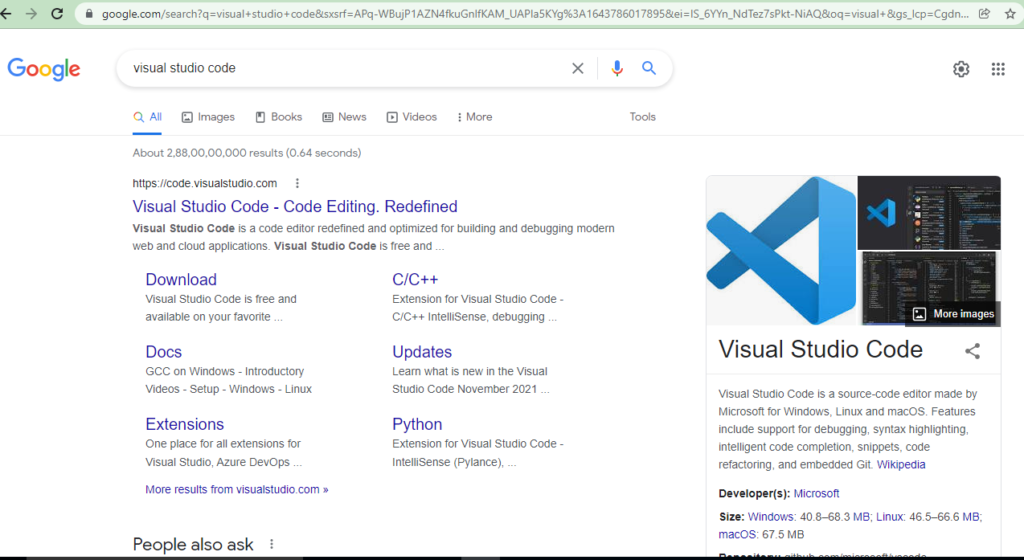This screenshot has width=1024, height=560.
Task: Click the 46.5–66.6 MB size value
Action: pyautogui.click(x=944, y=517)
